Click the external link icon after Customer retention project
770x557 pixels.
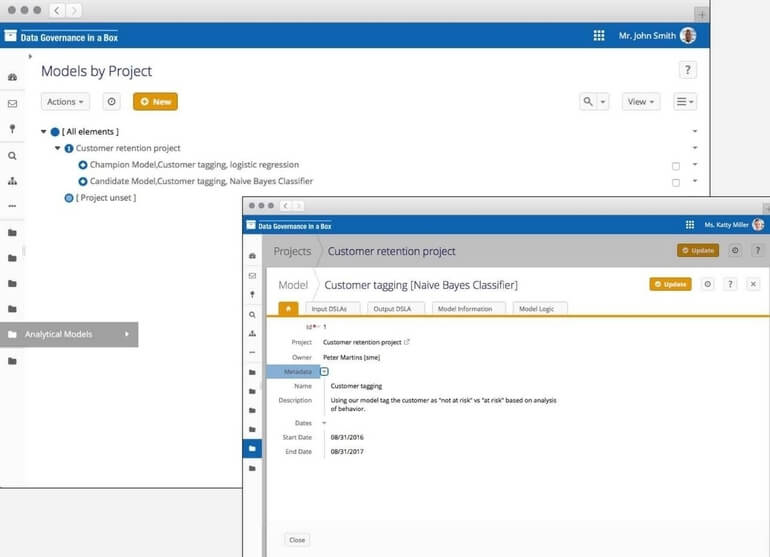click(406, 342)
